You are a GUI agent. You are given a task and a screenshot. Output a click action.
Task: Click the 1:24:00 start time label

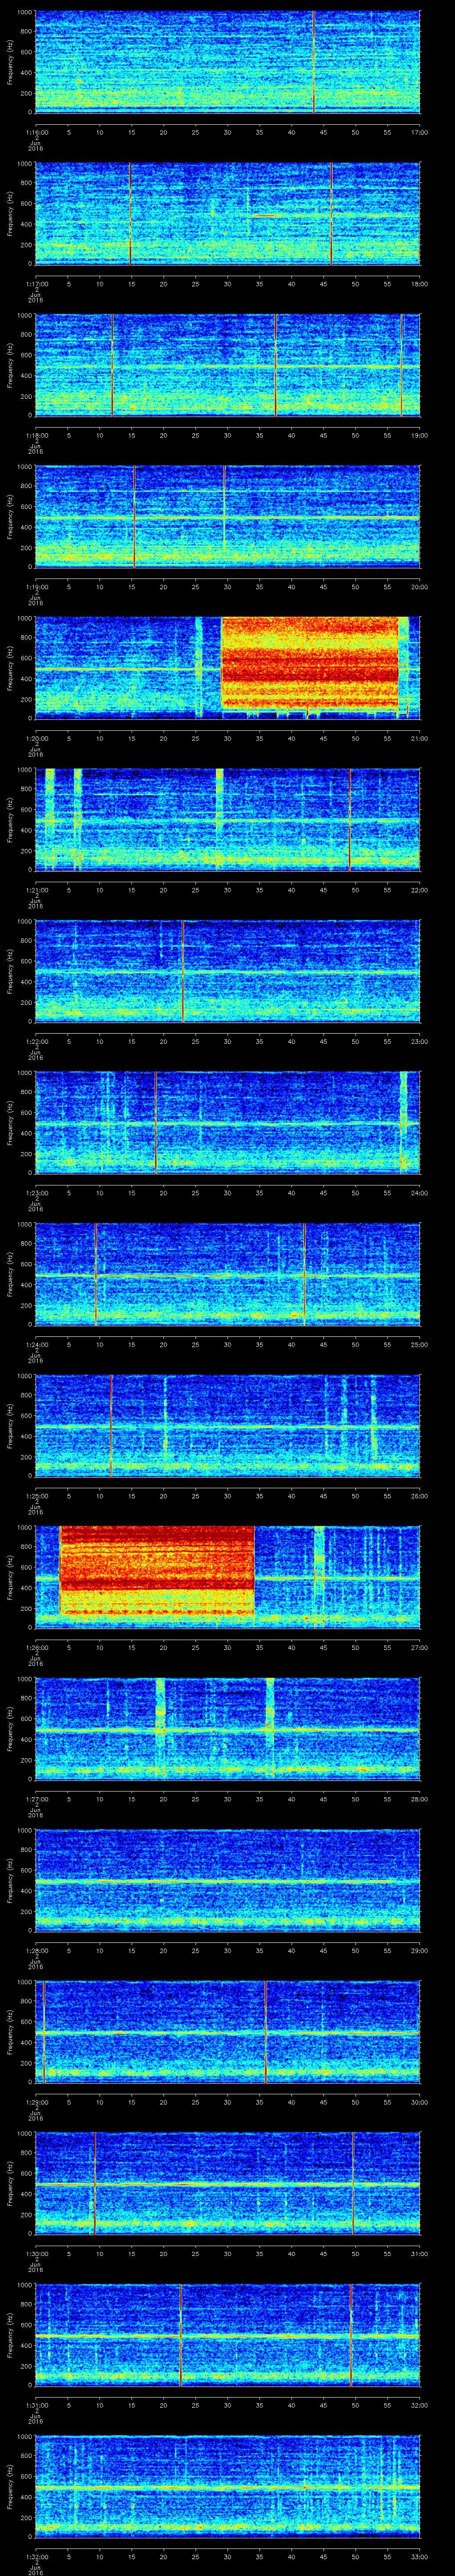pyautogui.click(x=36, y=1344)
